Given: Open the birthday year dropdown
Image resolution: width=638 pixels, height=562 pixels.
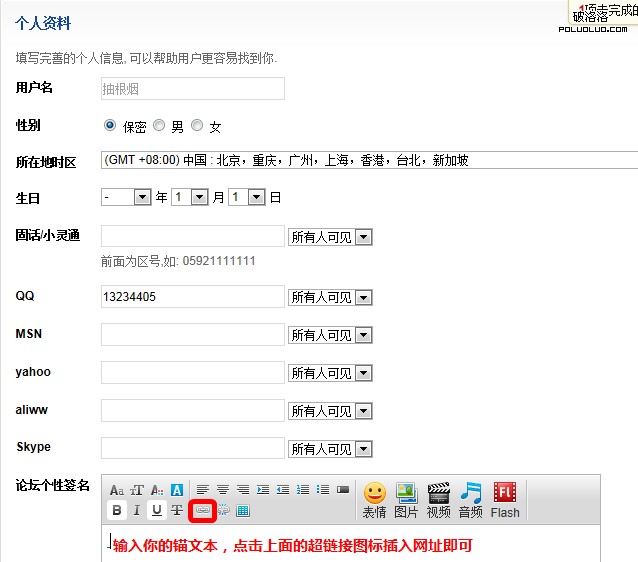Looking at the screenshot, I should tap(126, 197).
